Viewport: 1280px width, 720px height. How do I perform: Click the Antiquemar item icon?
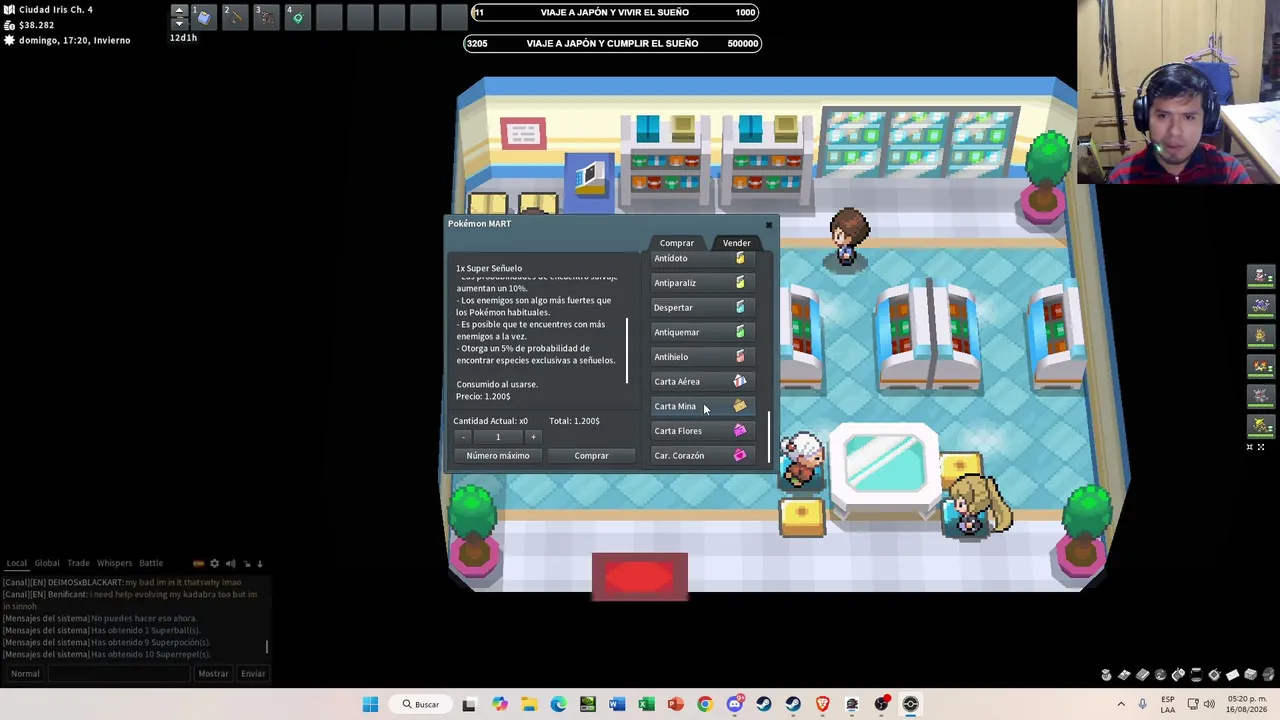tap(740, 332)
